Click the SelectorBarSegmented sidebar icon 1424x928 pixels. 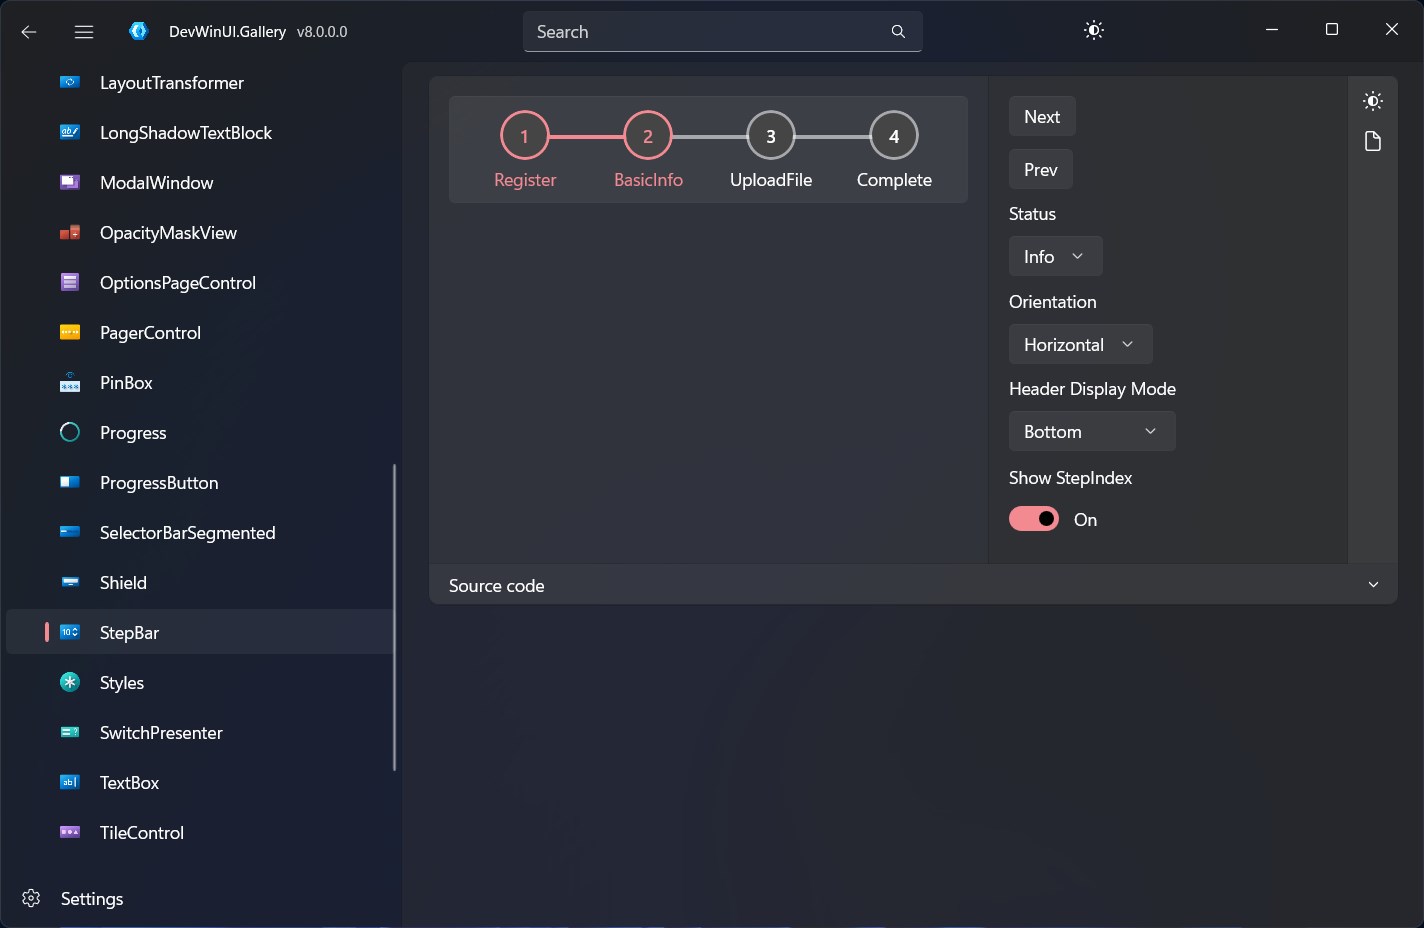click(70, 532)
